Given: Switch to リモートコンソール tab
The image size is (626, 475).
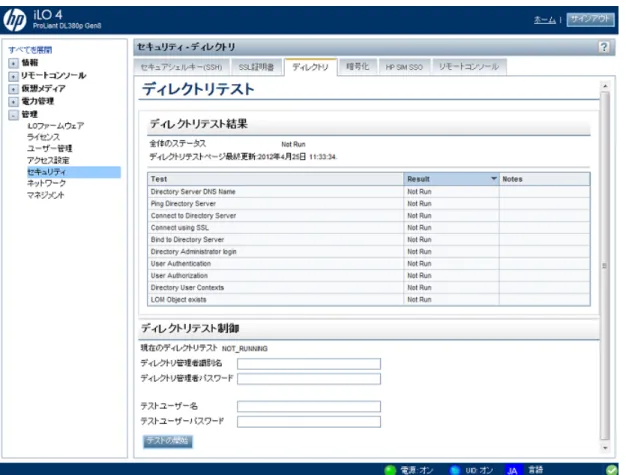Looking at the screenshot, I should pos(469,67).
